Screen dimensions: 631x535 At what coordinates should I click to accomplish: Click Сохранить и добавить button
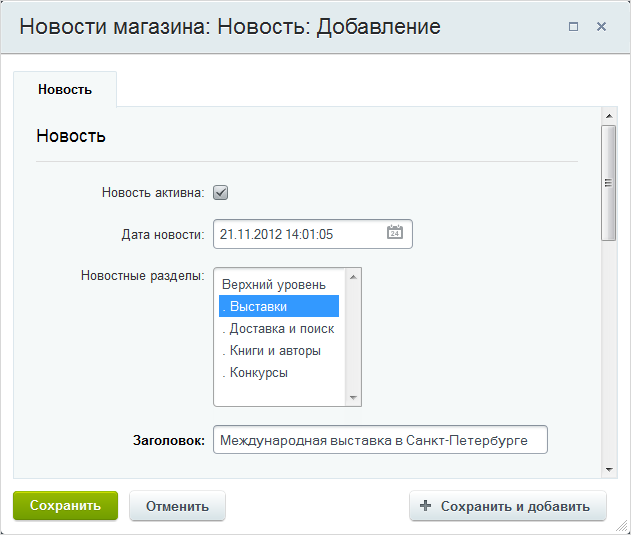[x=508, y=506]
